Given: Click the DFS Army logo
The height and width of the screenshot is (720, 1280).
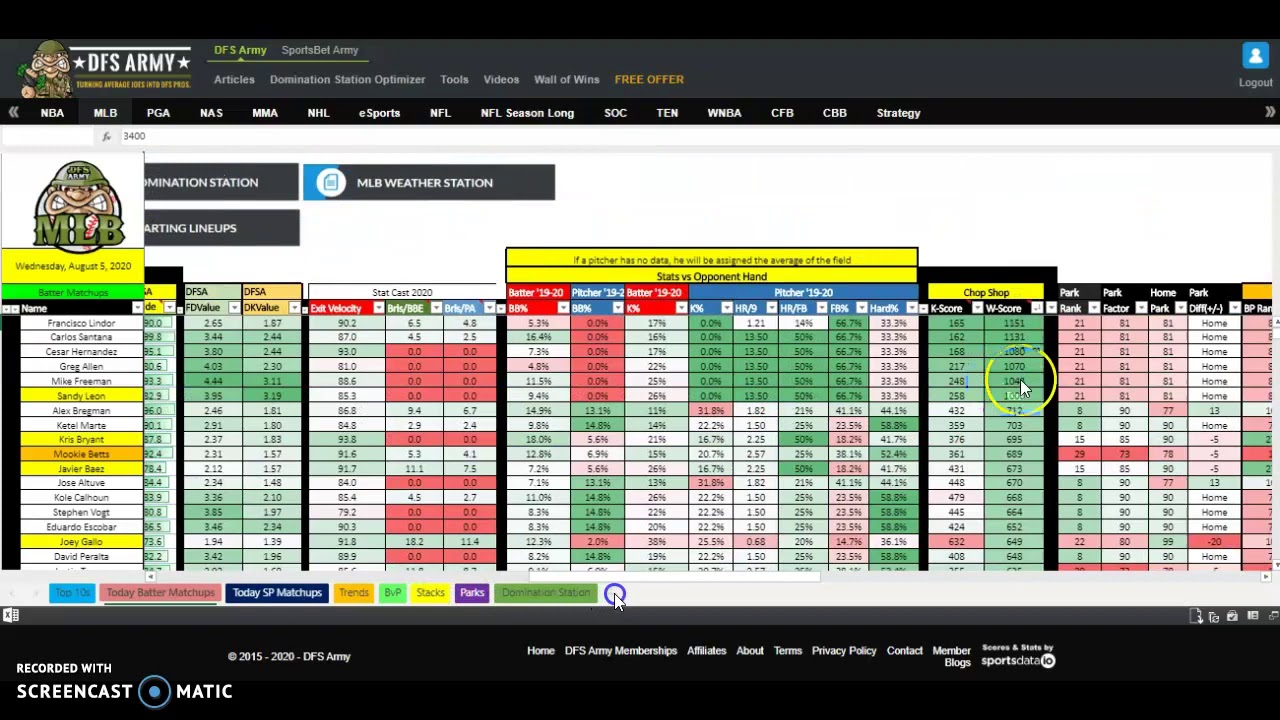Looking at the screenshot, I should [x=105, y=69].
